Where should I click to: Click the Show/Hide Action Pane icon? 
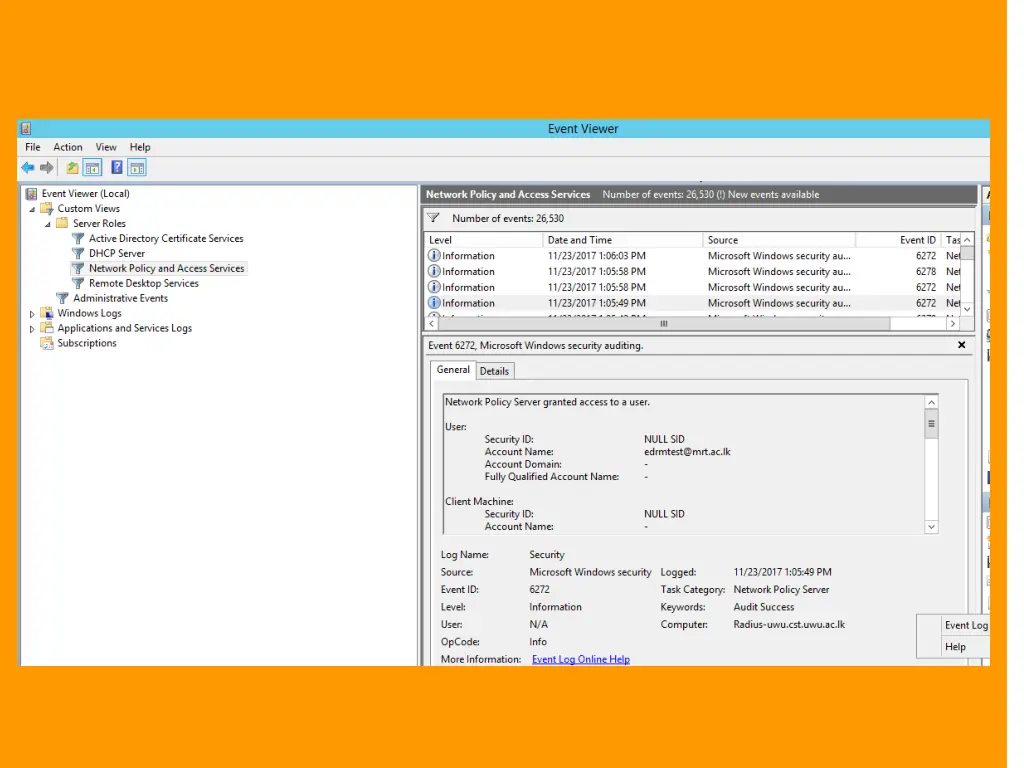(137, 168)
